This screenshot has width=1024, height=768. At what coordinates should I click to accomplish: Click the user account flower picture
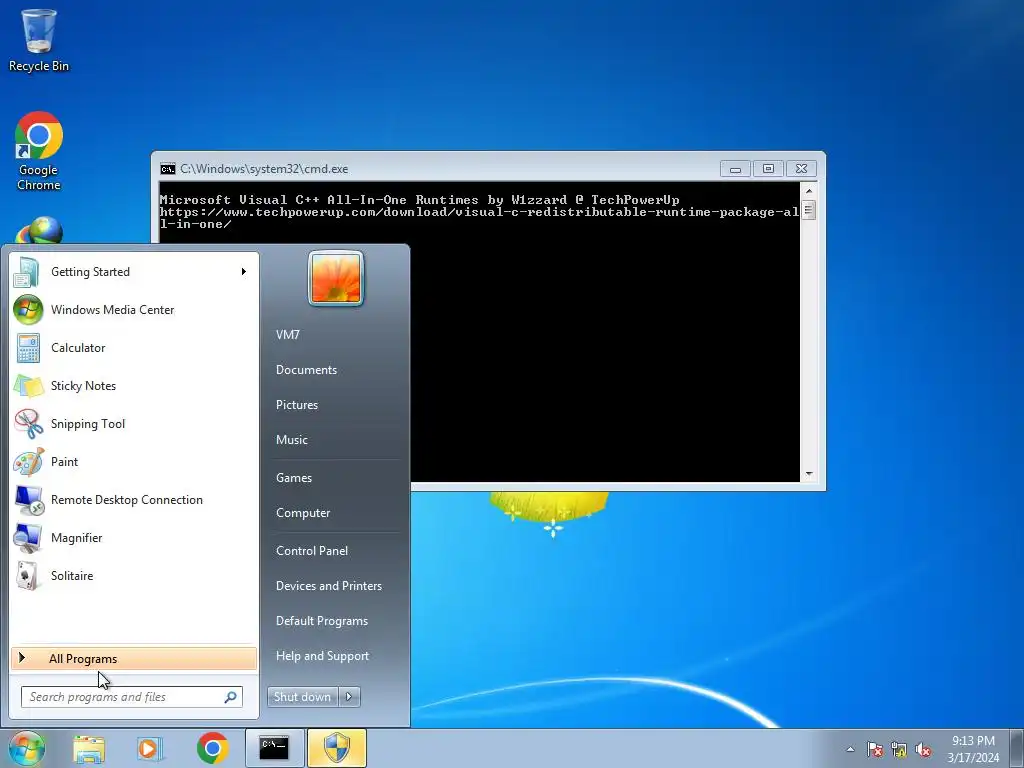pos(336,279)
